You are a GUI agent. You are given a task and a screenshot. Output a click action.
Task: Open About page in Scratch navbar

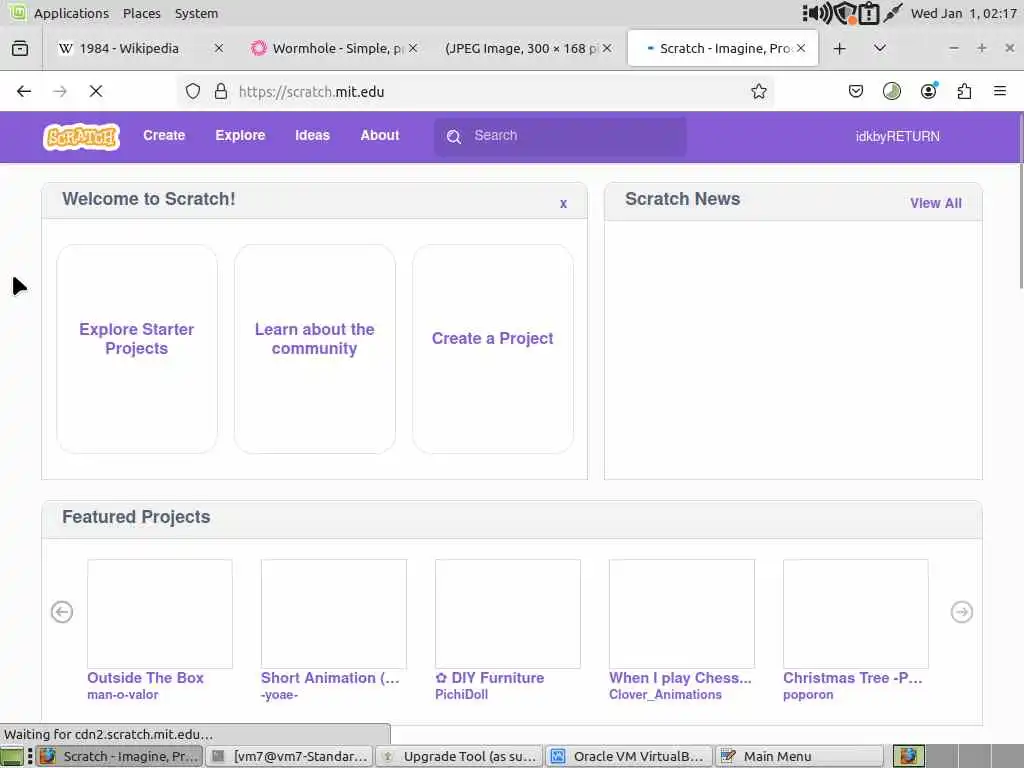[379, 135]
